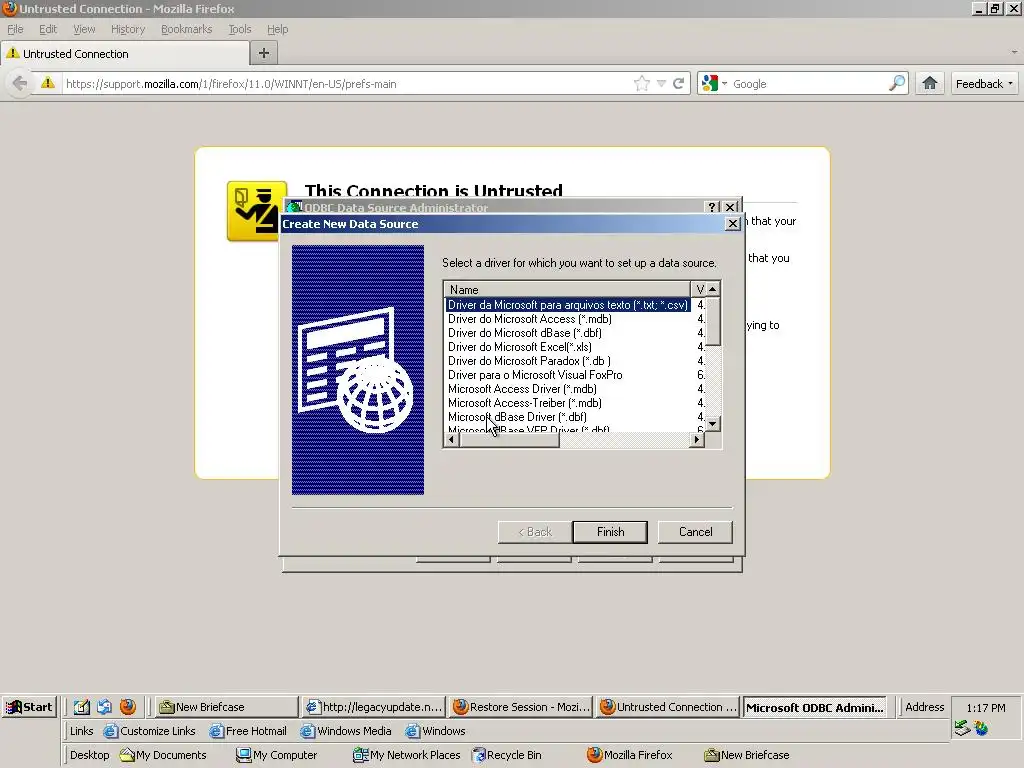The height and width of the screenshot is (768, 1024).
Task: Switch to Restore Session taskbar button
Action: click(x=521, y=707)
